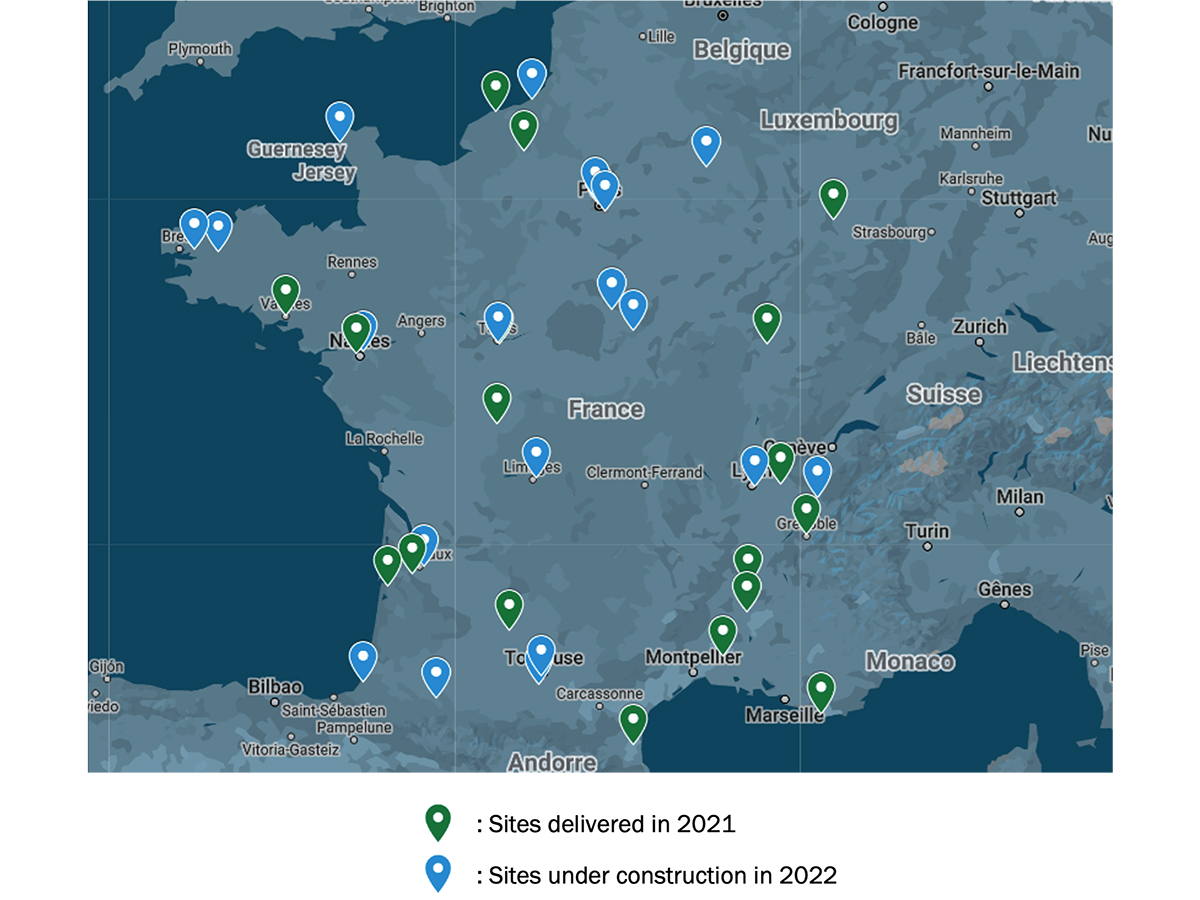
Task: Select the blue pin over Toulouse
Action: [x=541, y=655]
